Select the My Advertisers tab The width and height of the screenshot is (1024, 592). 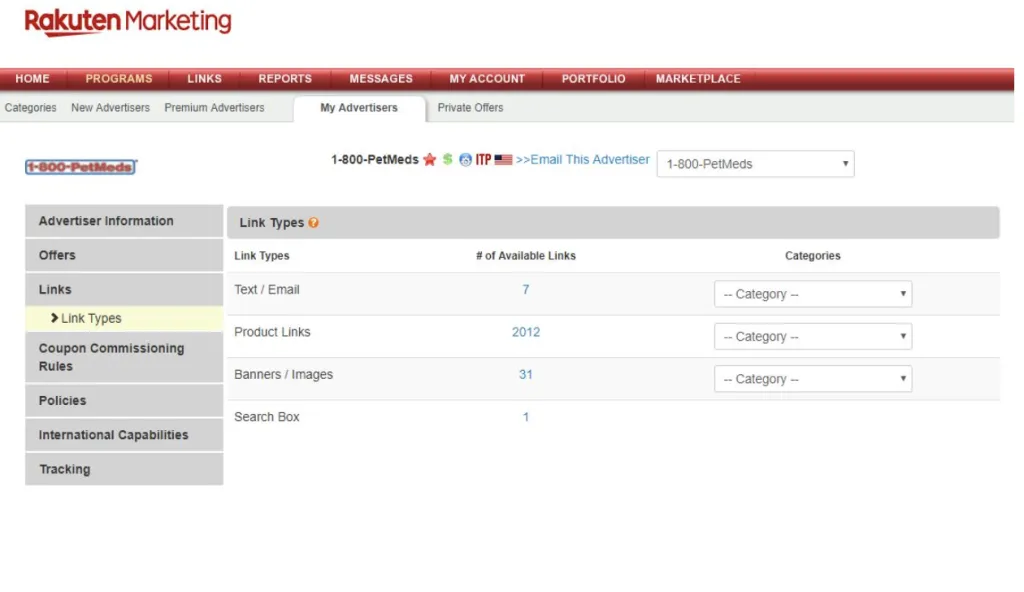click(x=359, y=108)
